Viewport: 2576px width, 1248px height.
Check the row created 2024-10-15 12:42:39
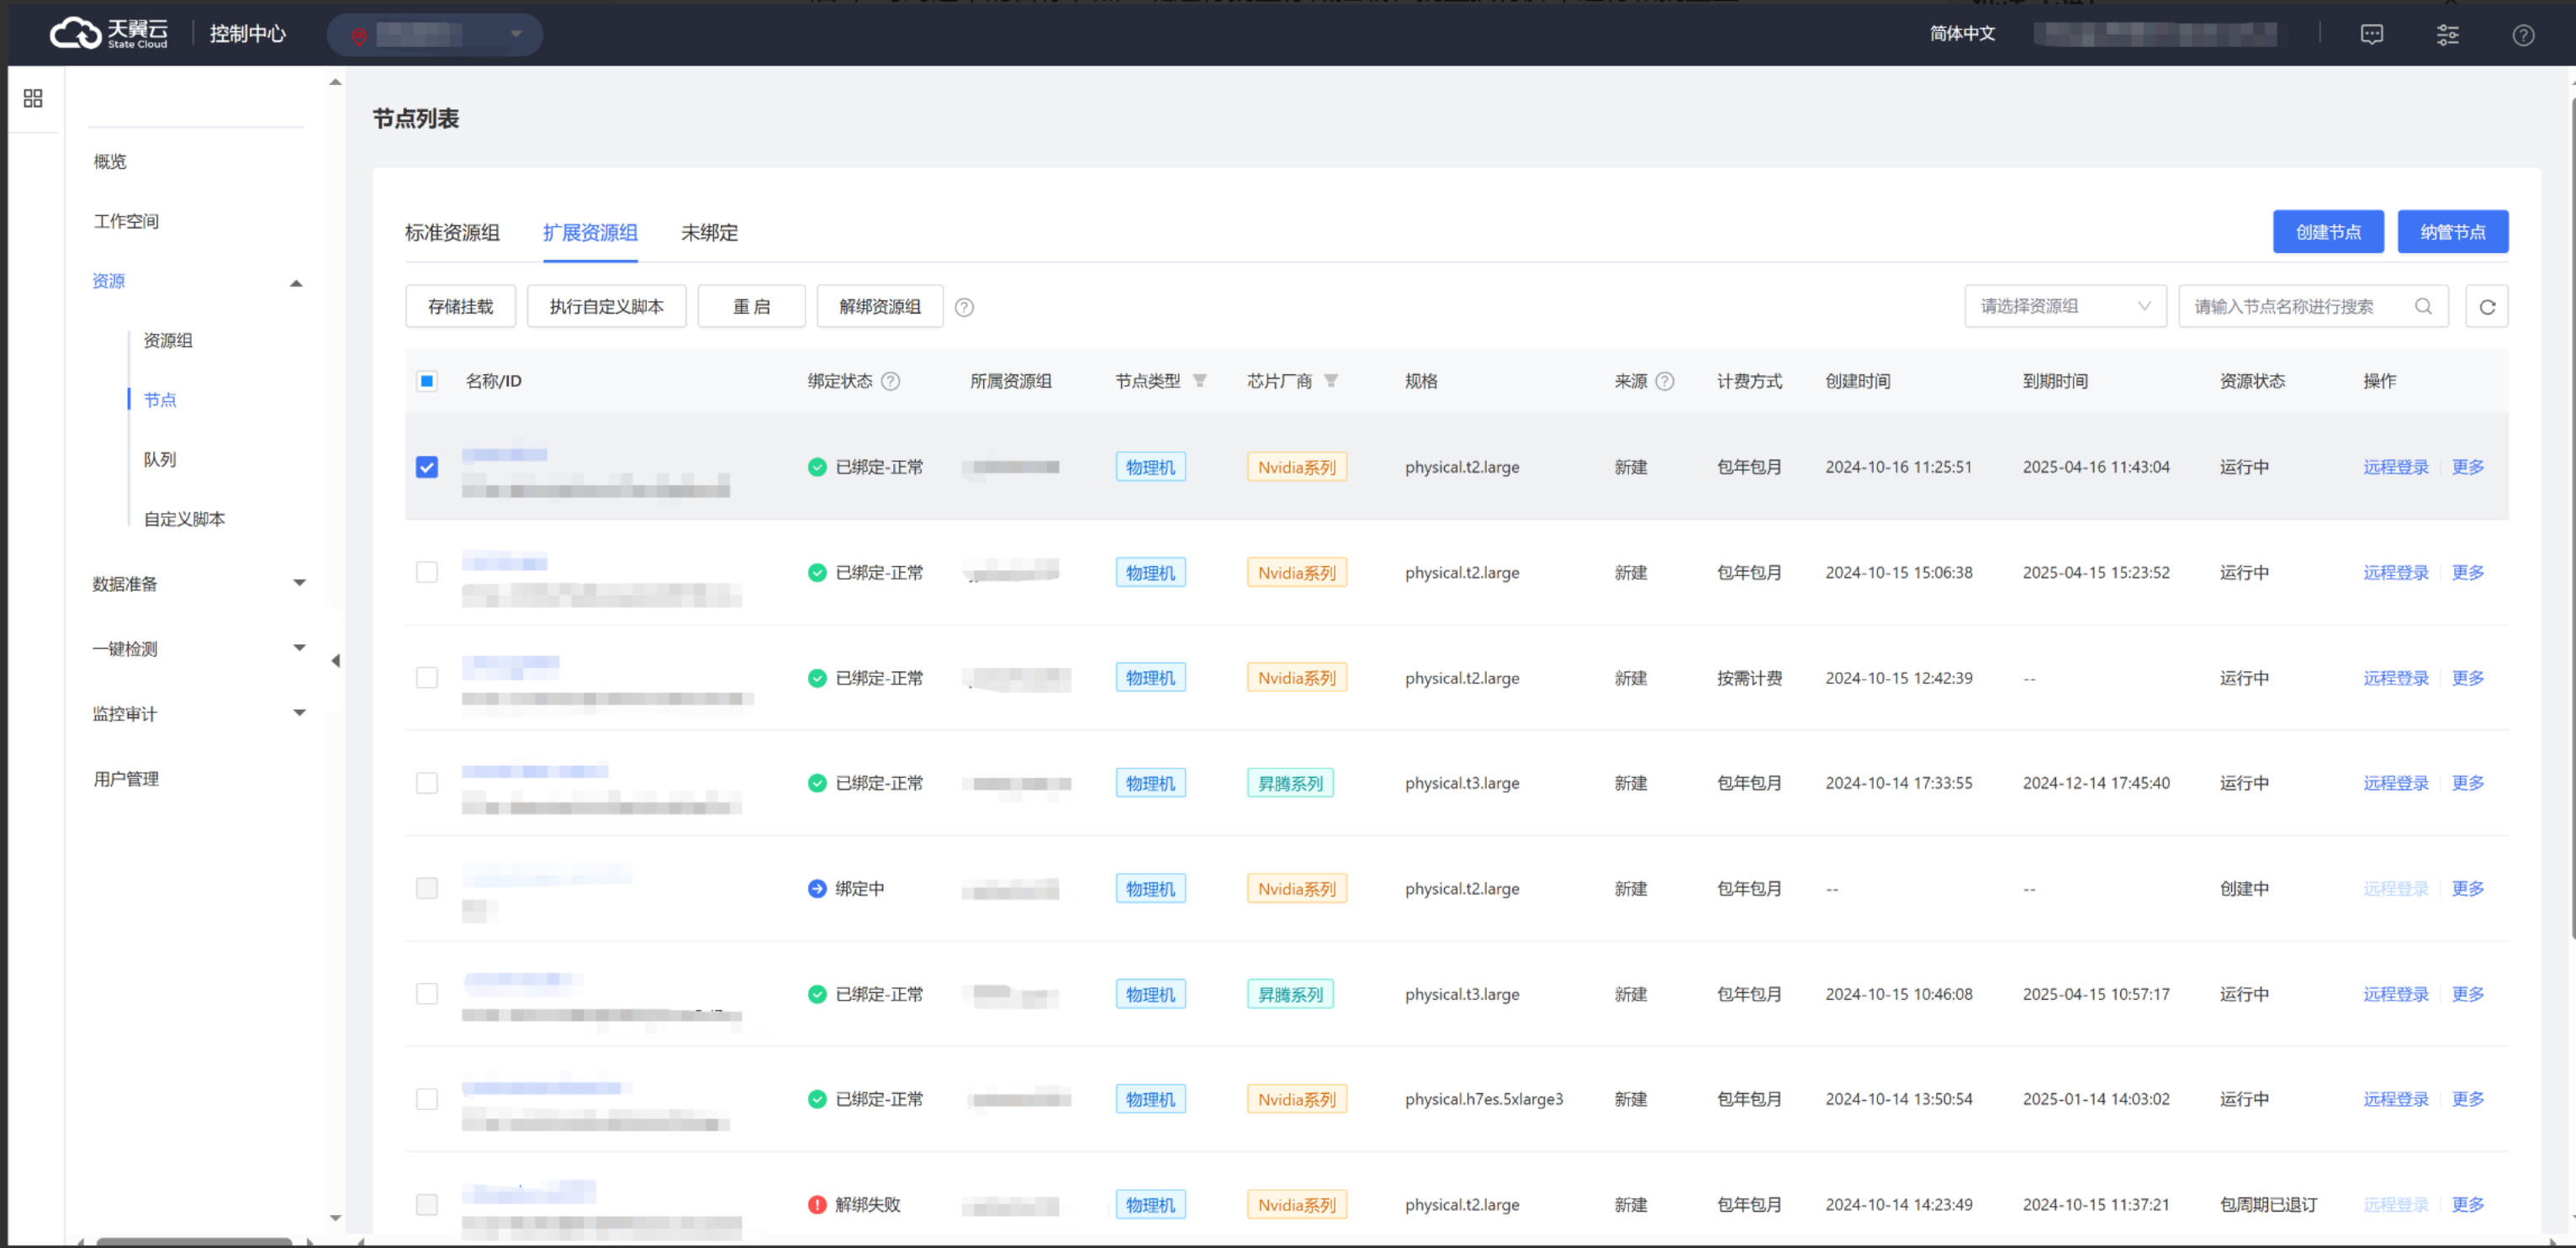(427, 677)
